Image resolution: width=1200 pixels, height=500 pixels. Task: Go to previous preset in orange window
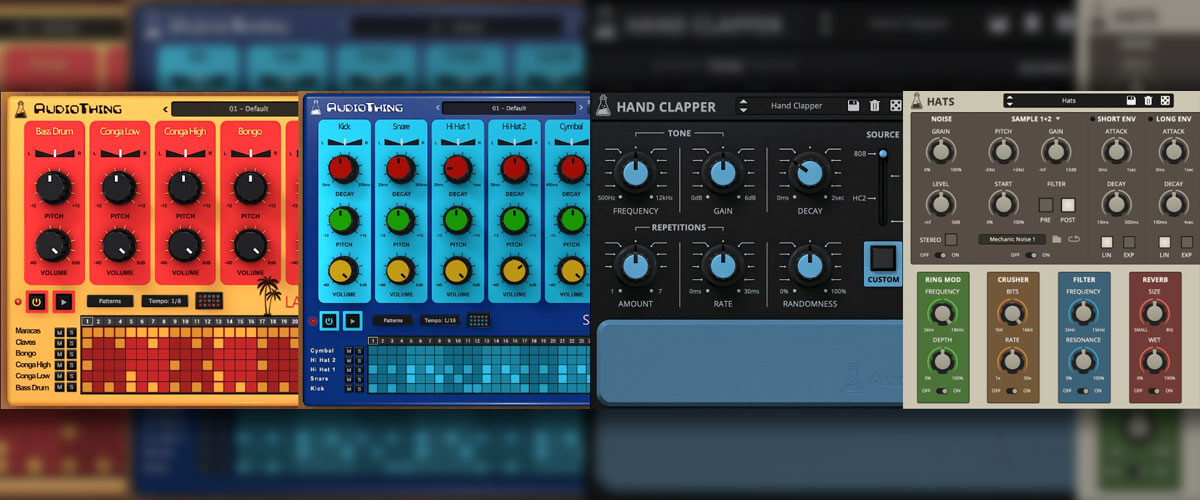(x=164, y=108)
